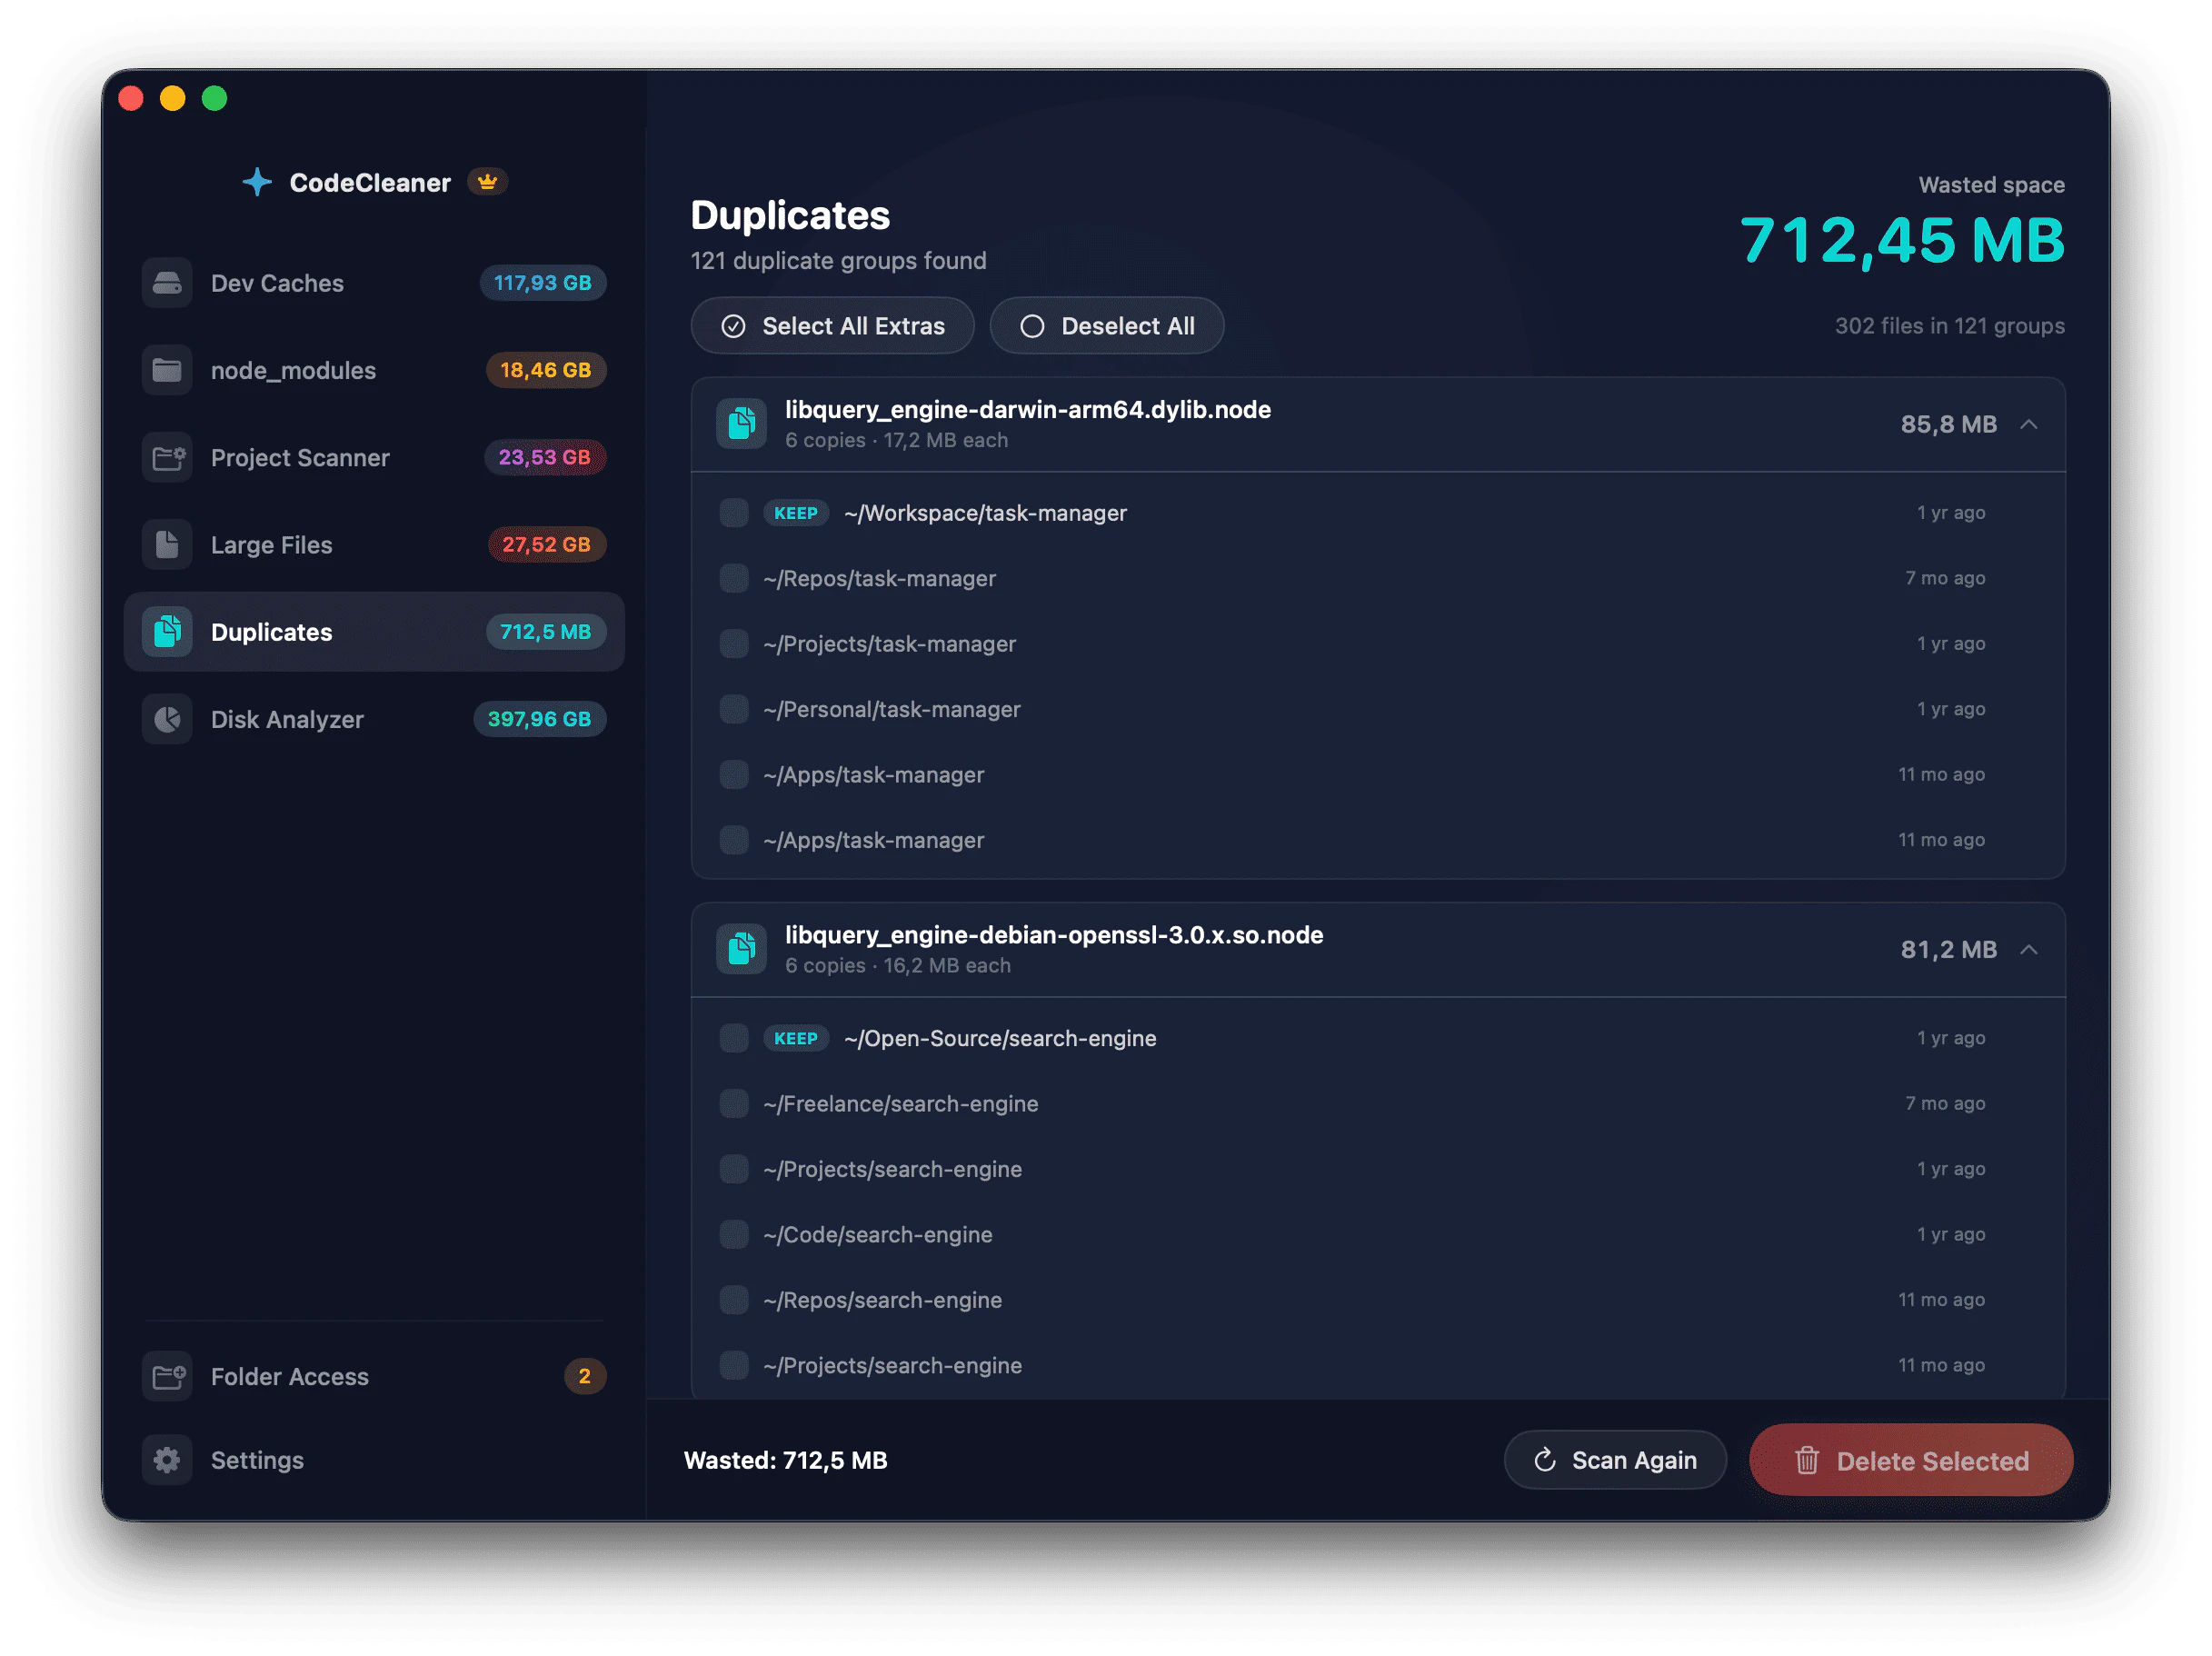Check the ~/Code/search-engine checkbox
Screen dimensions: 2212x1656
(733, 1234)
